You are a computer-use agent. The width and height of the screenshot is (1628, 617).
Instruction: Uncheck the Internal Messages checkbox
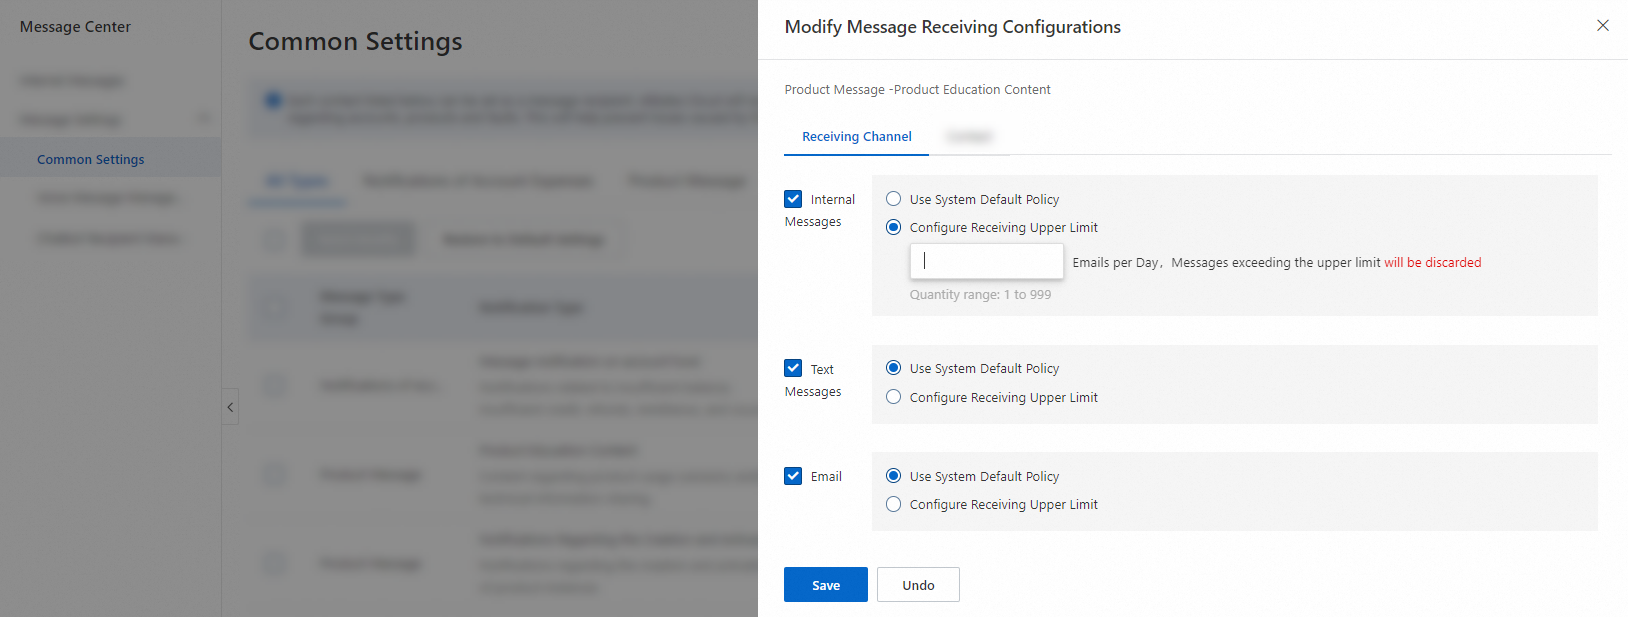[793, 199]
